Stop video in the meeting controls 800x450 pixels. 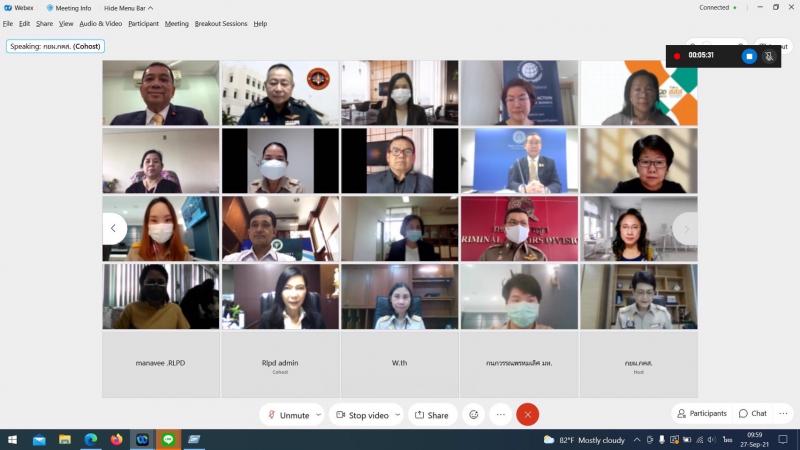coord(363,415)
